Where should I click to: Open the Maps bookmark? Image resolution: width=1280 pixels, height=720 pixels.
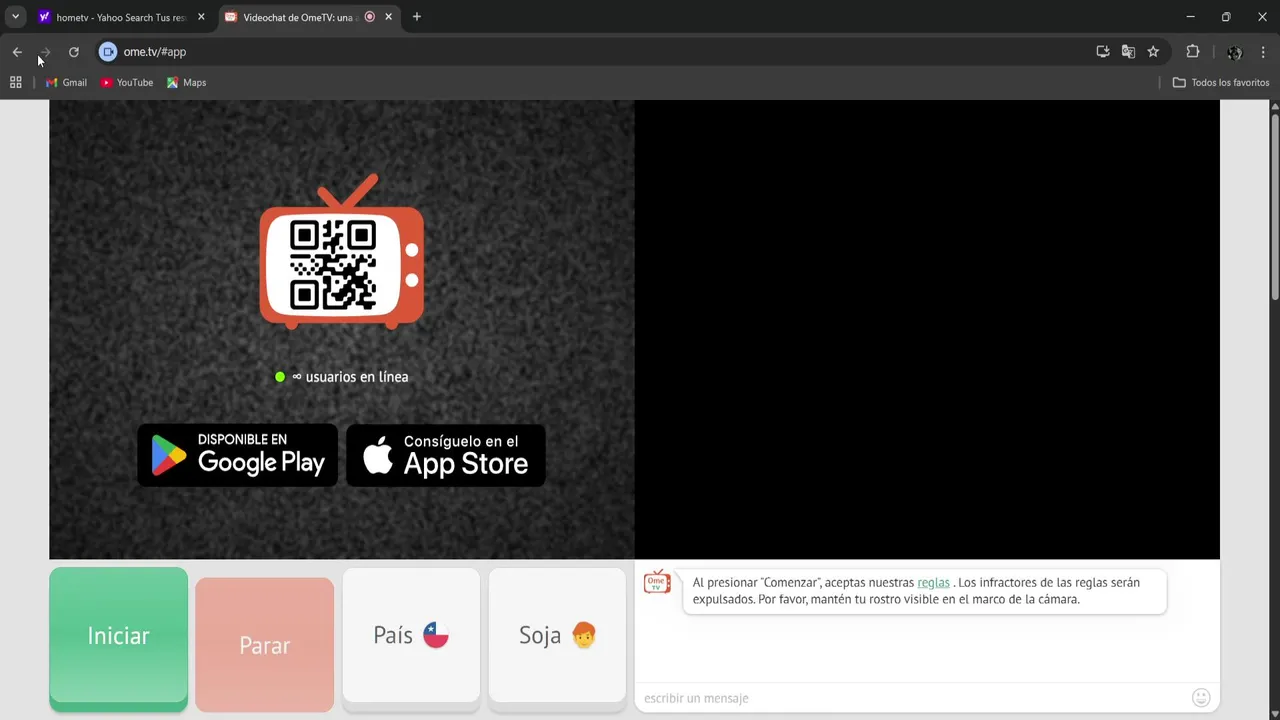(x=186, y=83)
